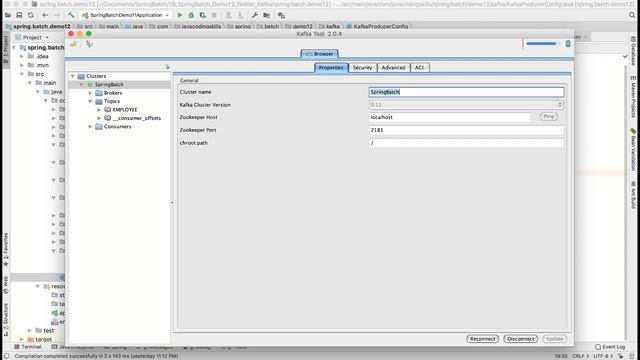640x360 pixels.
Task: Open the Event Log in IntelliJ
Action: pos(610,347)
